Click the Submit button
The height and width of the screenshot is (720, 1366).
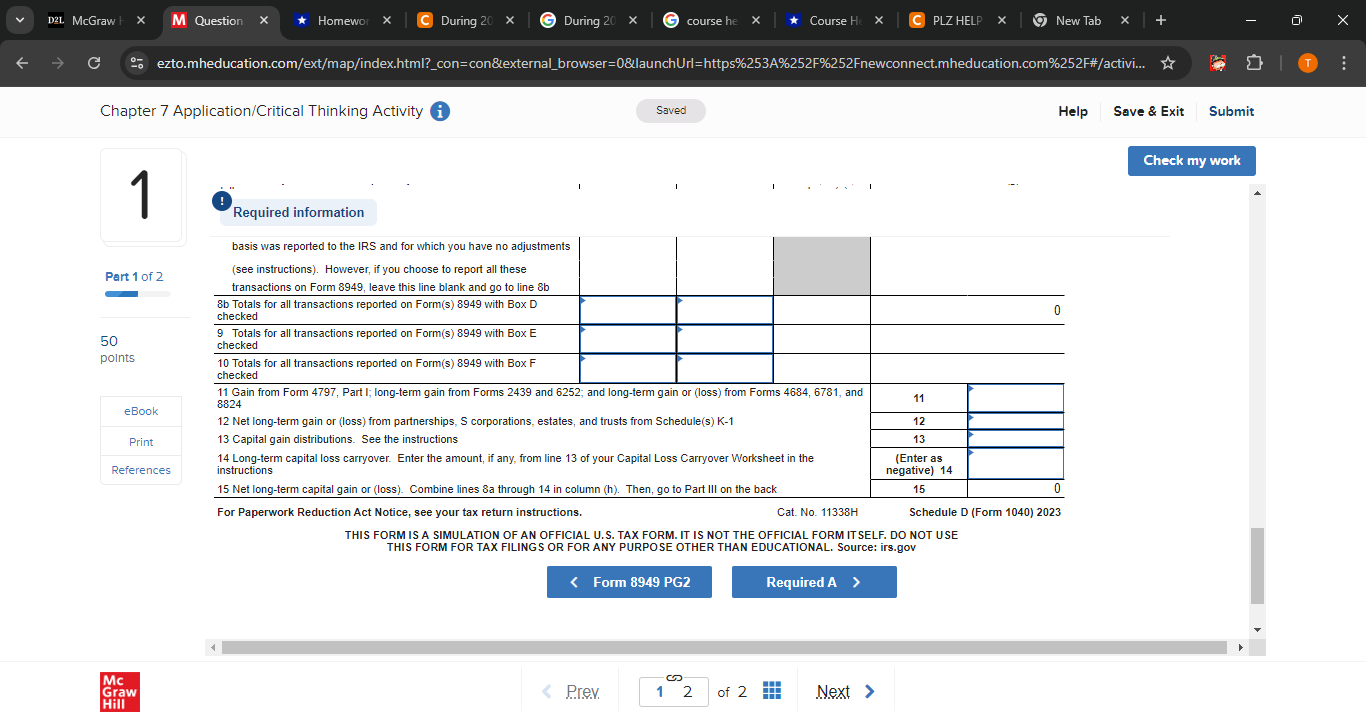pos(1231,111)
